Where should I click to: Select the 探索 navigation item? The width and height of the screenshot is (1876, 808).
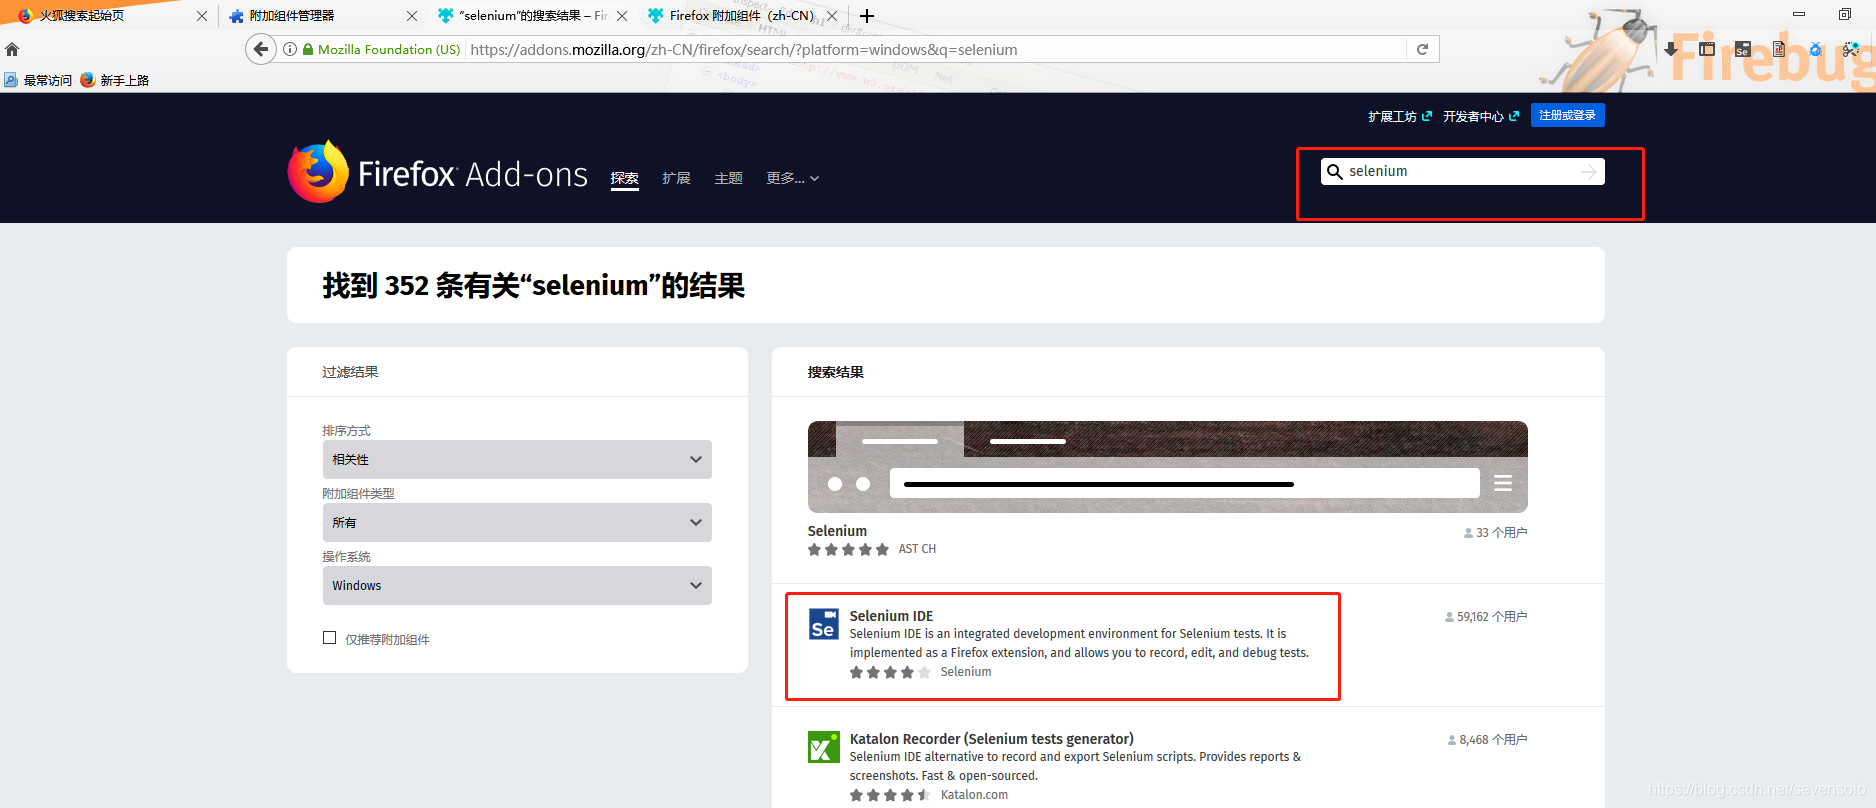pyautogui.click(x=625, y=178)
